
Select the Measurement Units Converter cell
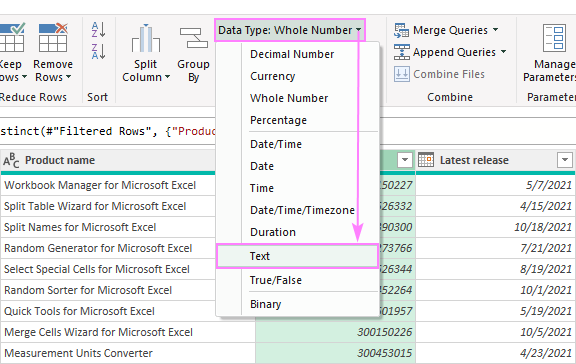click(x=128, y=353)
